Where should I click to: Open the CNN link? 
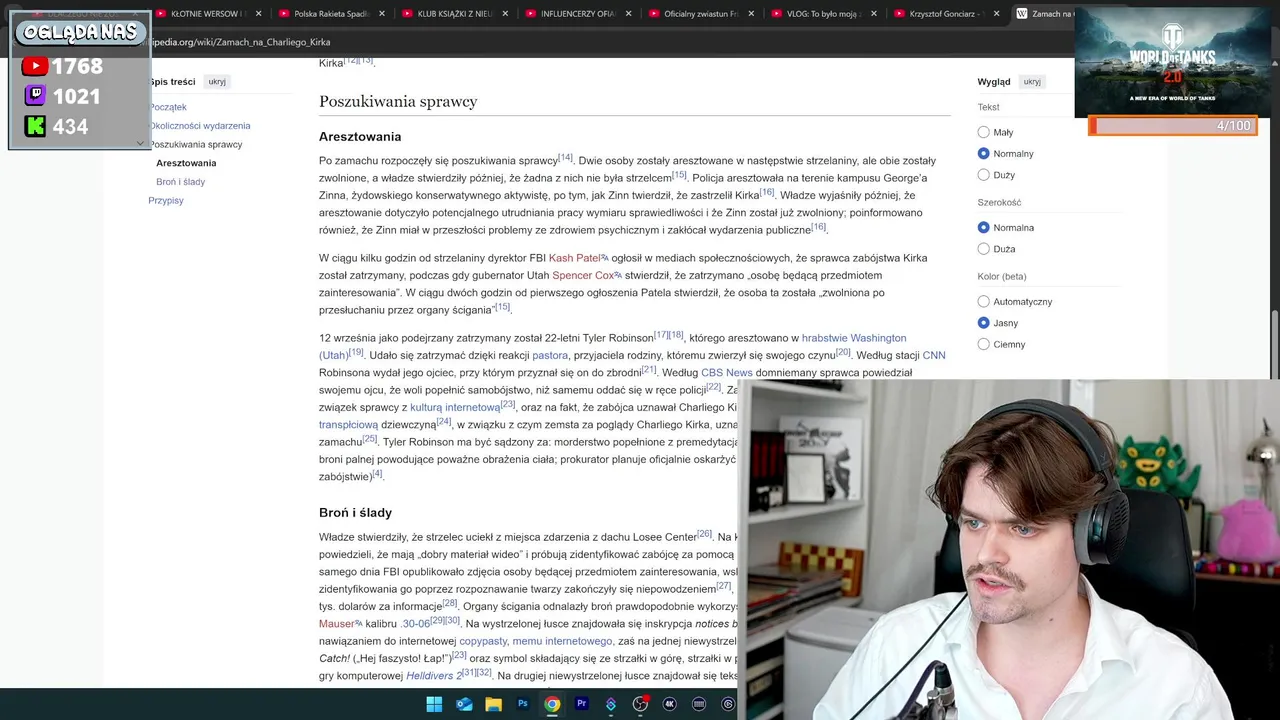[x=934, y=355]
